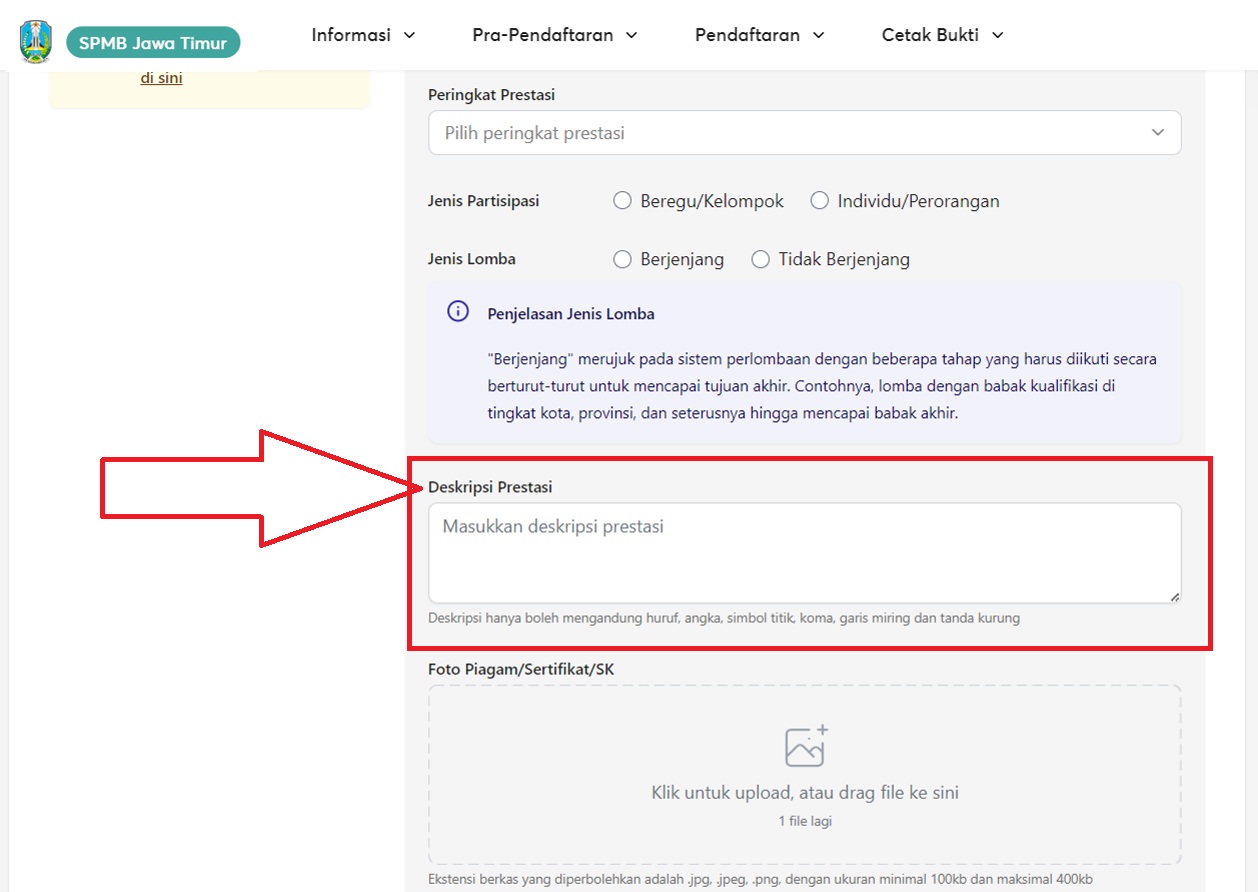Image resolution: width=1258 pixels, height=892 pixels.
Task: Open the Peringkat Prestasi dropdown
Action: [x=805, y=133]
